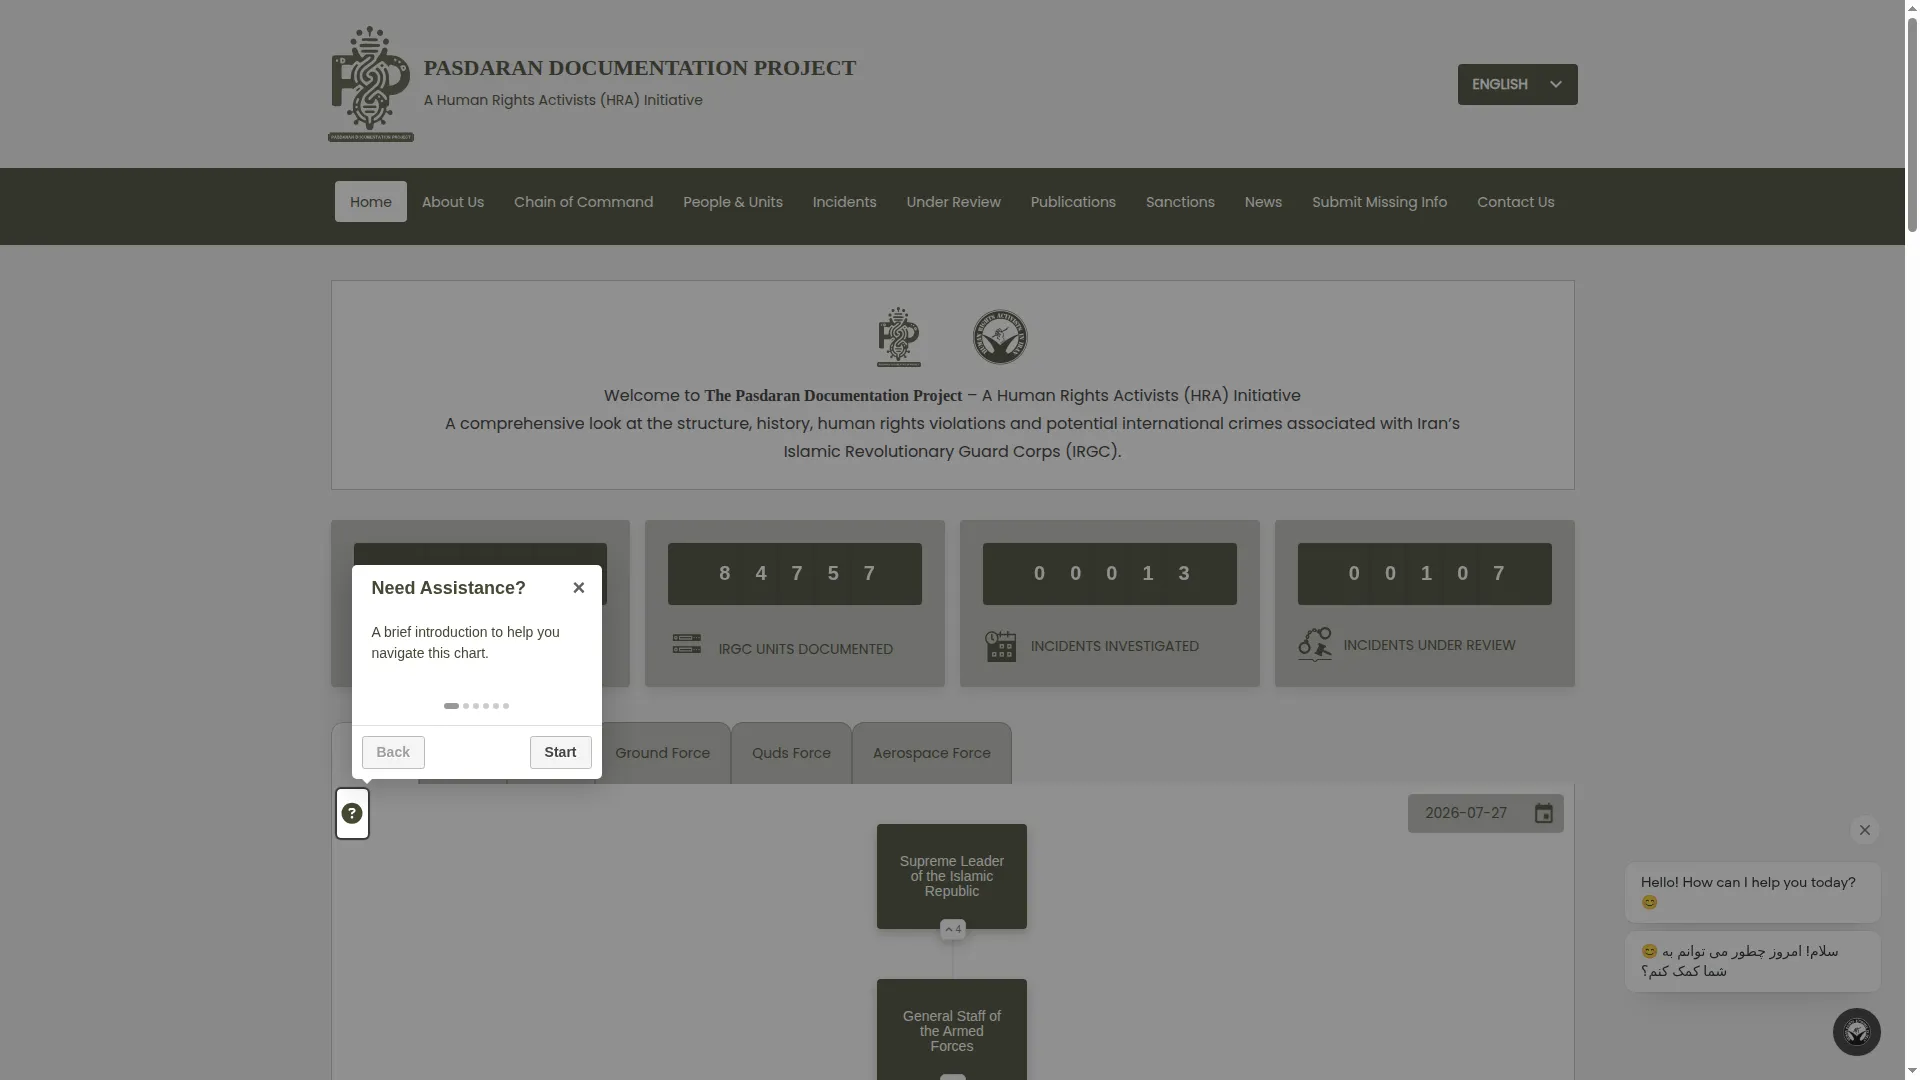Click the Persian chat greeting message
The height and width of the screenshot is (1080, 1920).
tap(1752, 961)
